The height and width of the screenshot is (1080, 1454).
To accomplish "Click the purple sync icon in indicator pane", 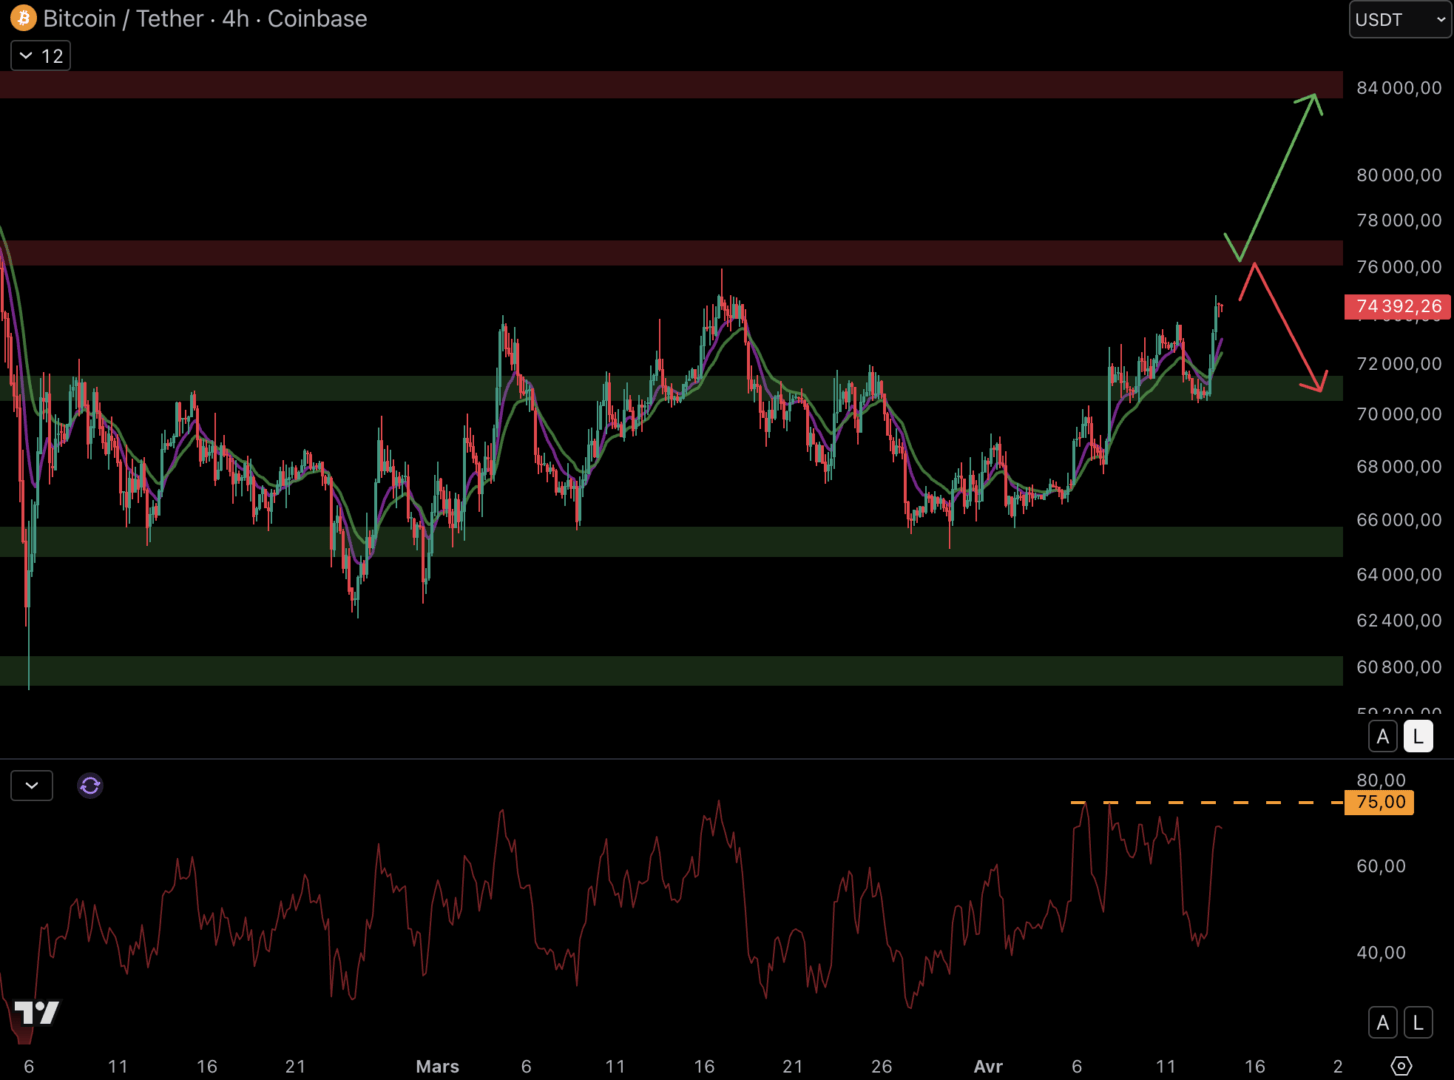I will [90, 786].
